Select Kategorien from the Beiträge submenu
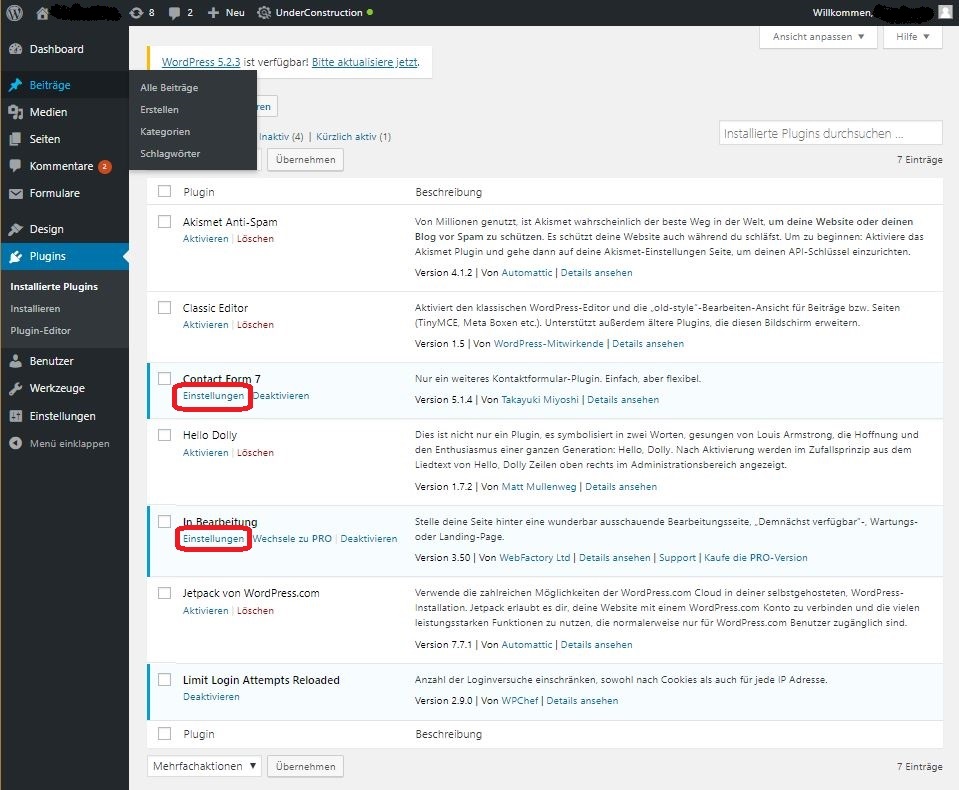The image size is (959, 790). coord(164,131)
